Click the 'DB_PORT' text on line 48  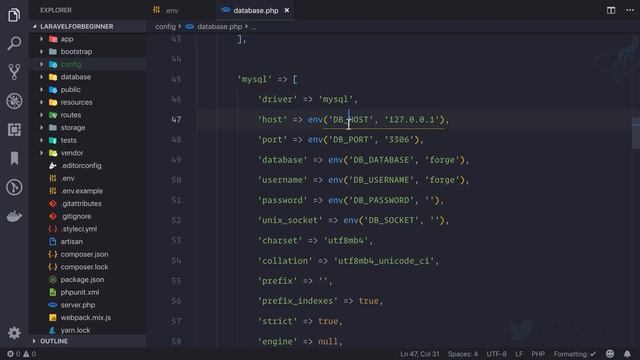pyautogui.click(x=351, y=140)
